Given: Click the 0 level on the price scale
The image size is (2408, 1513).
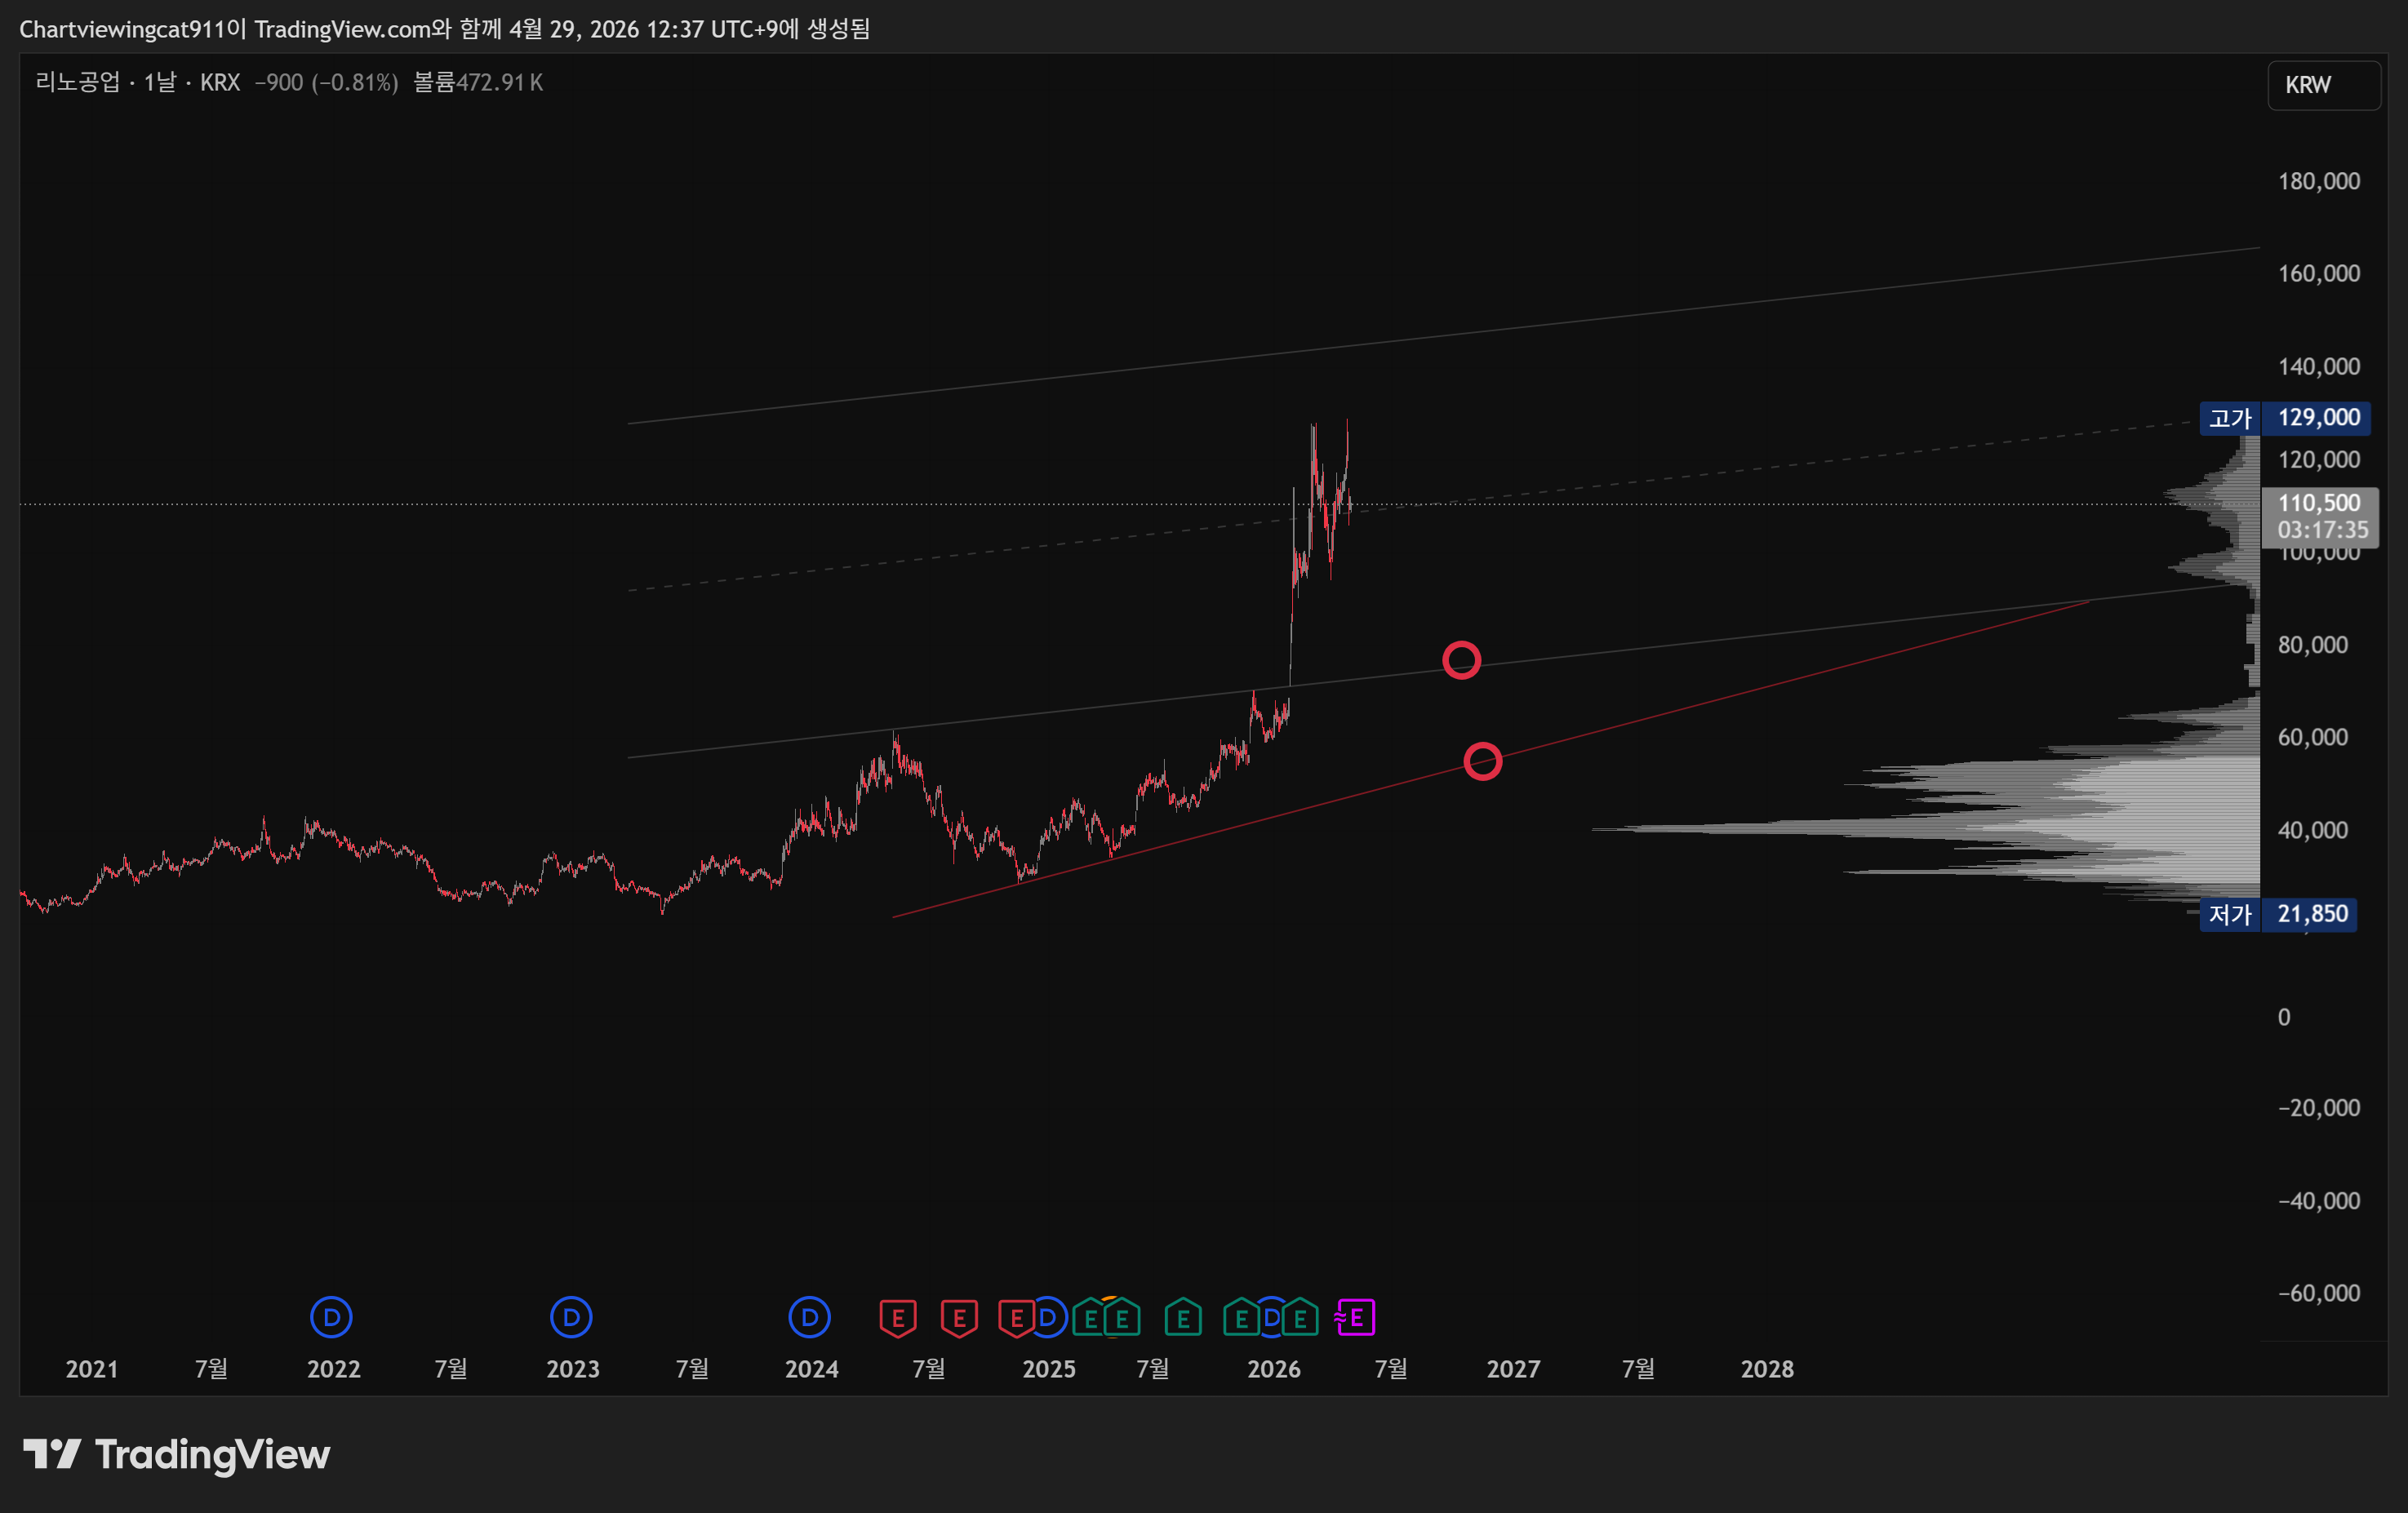Looking at the screenshot, I should pyautogui.click(x=2283, y=1017).
